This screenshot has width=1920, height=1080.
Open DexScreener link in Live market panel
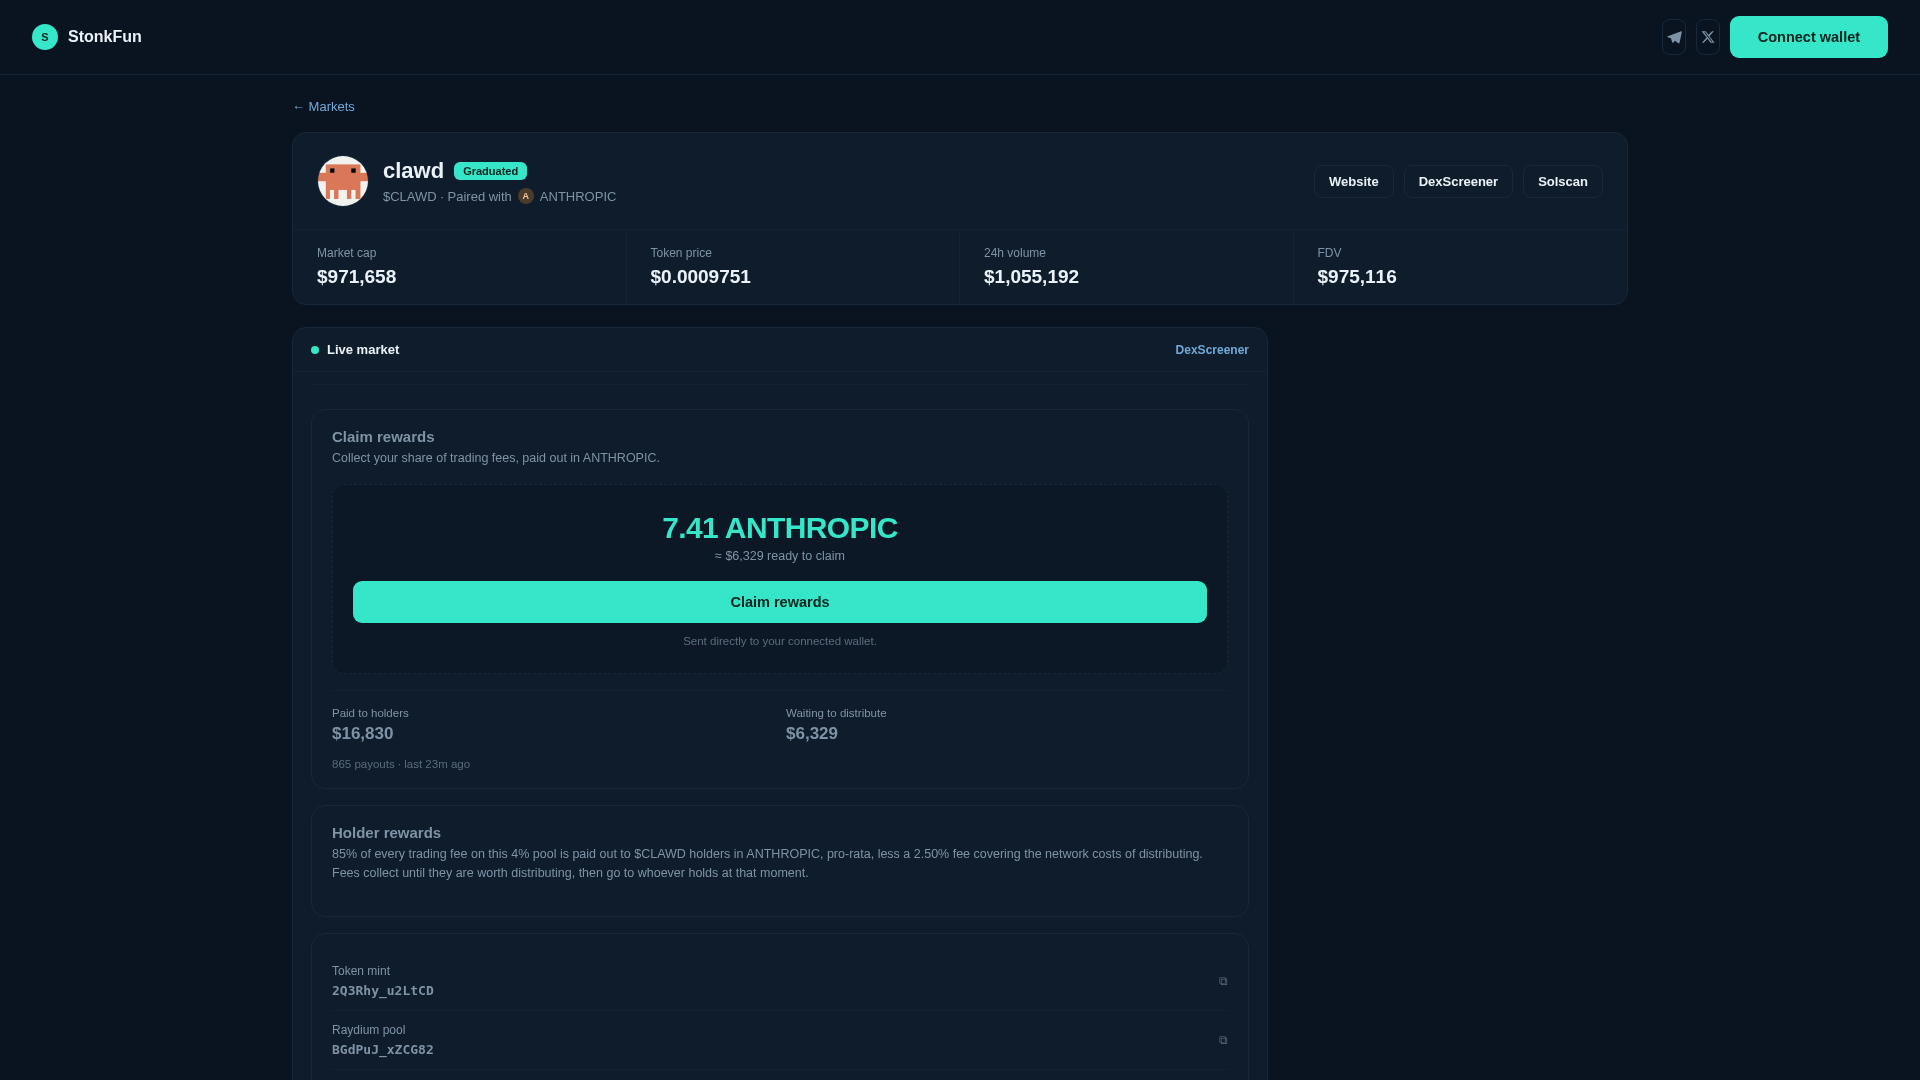point(1212,350)
